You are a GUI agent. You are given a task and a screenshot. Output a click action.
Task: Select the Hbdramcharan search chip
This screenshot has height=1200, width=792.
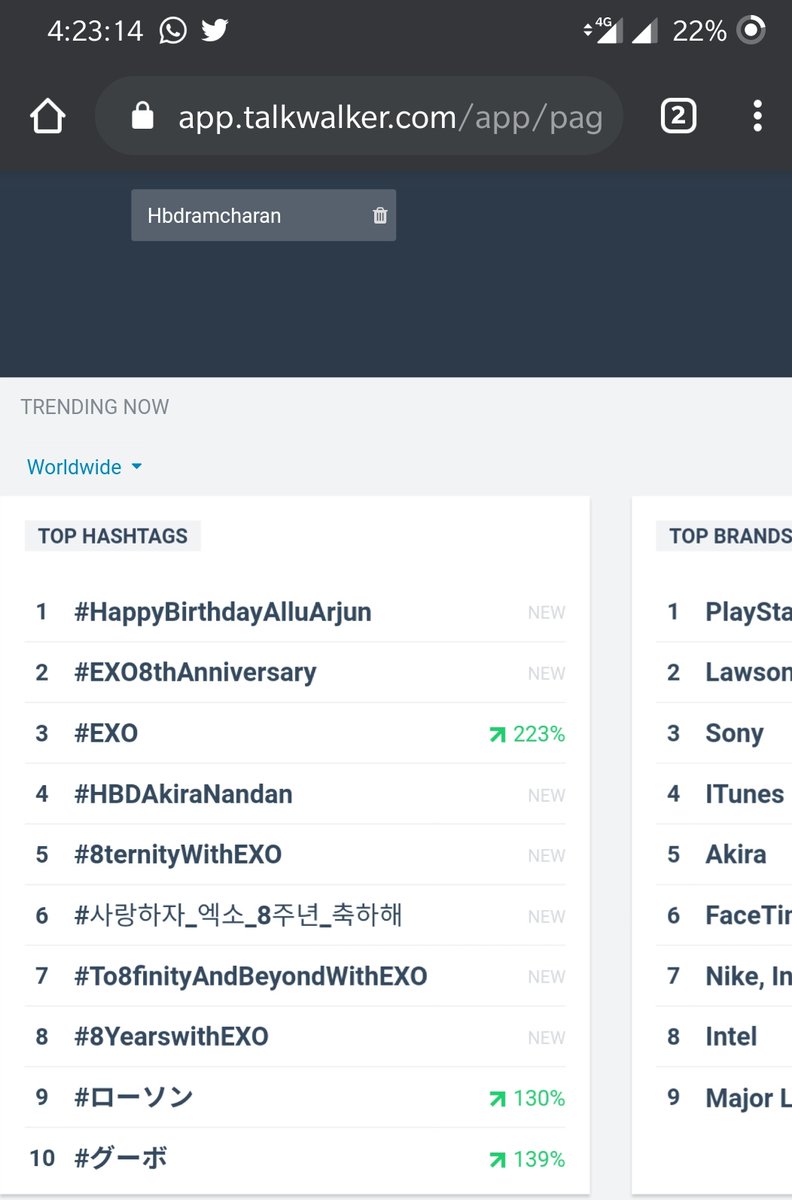(263, 215)
